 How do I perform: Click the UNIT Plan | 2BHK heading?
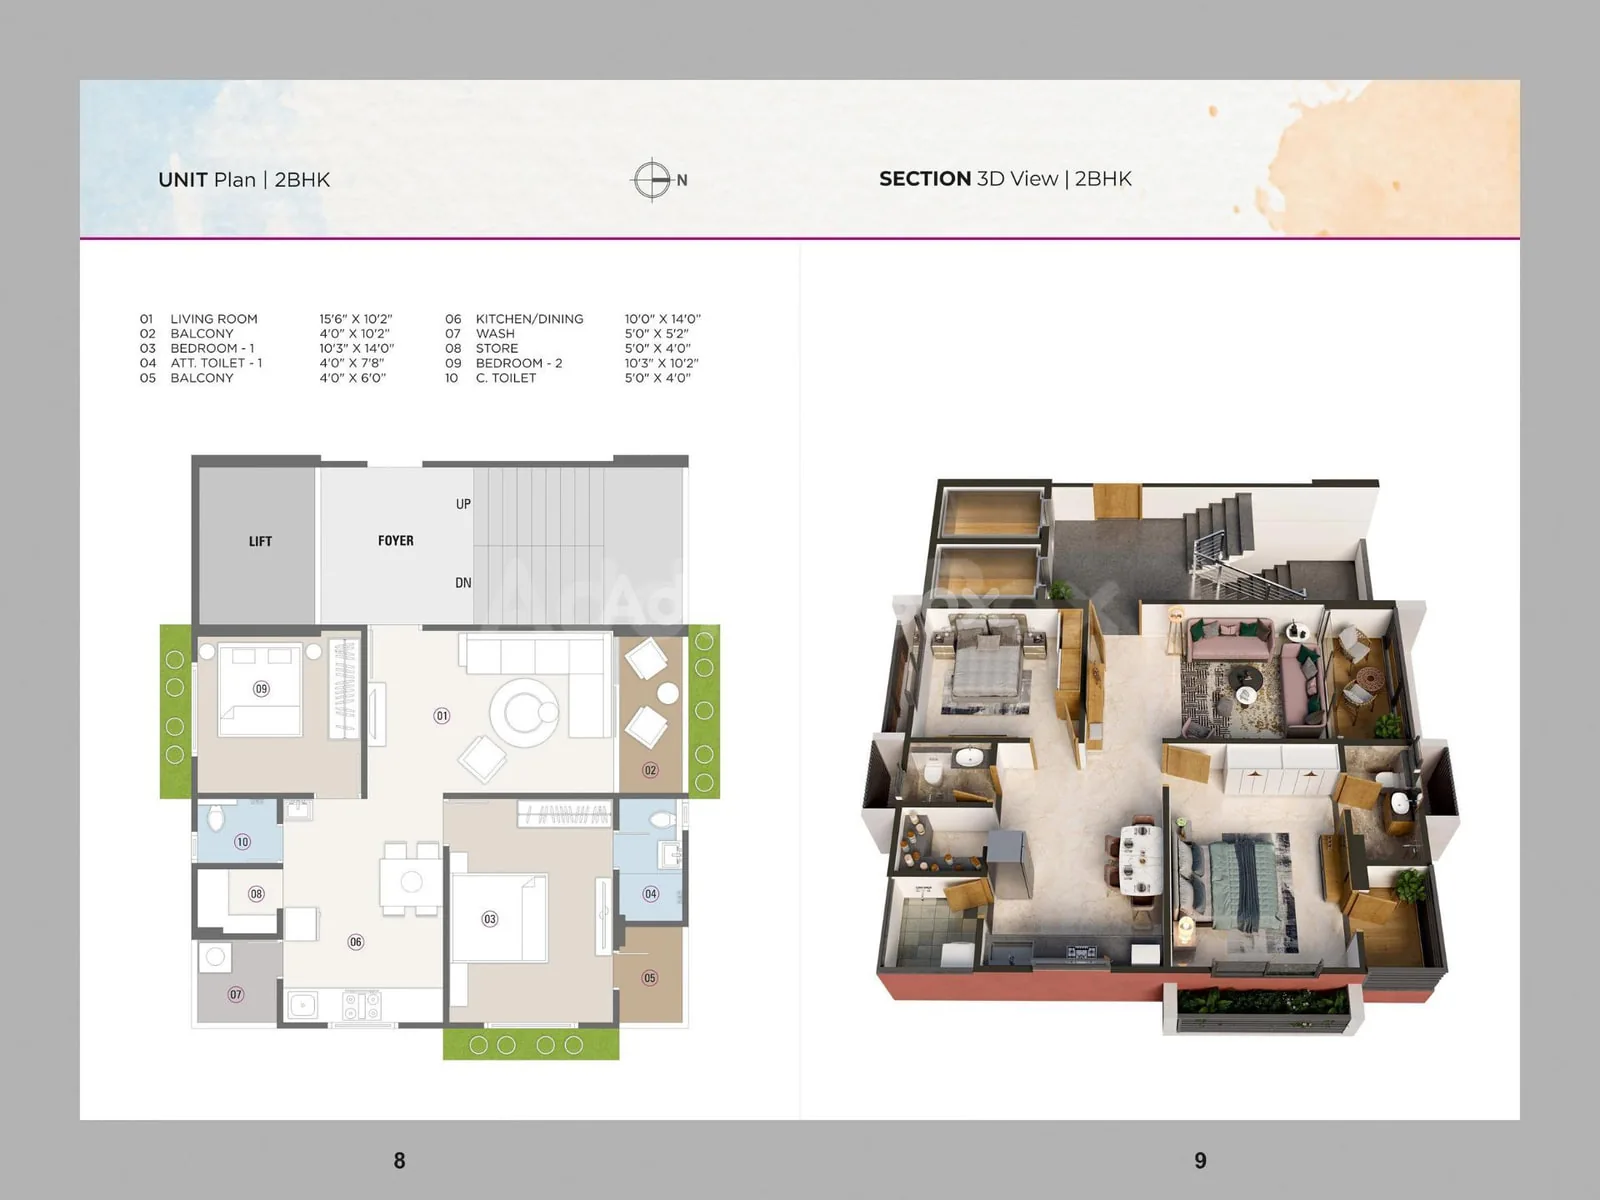click(x=244, y=180)
